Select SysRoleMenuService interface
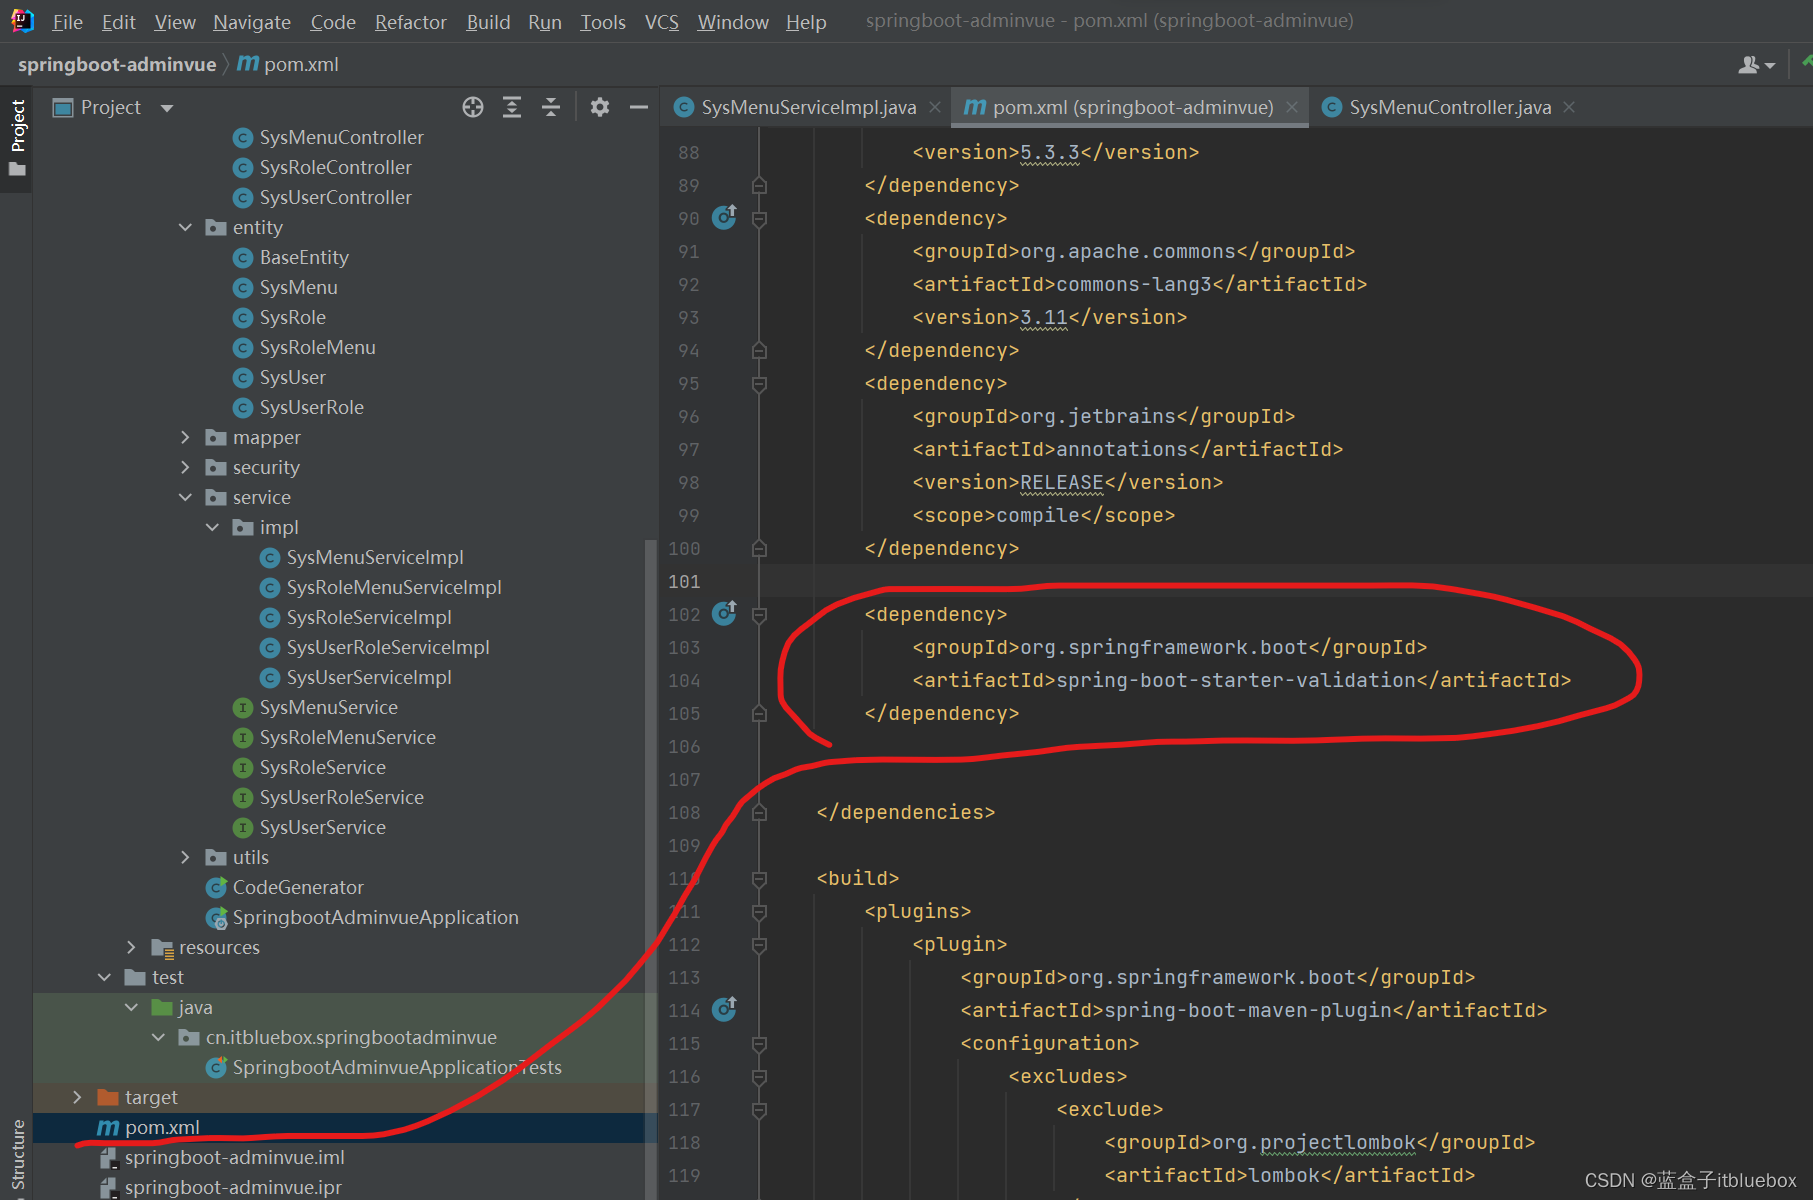 [x=347, y=737]
